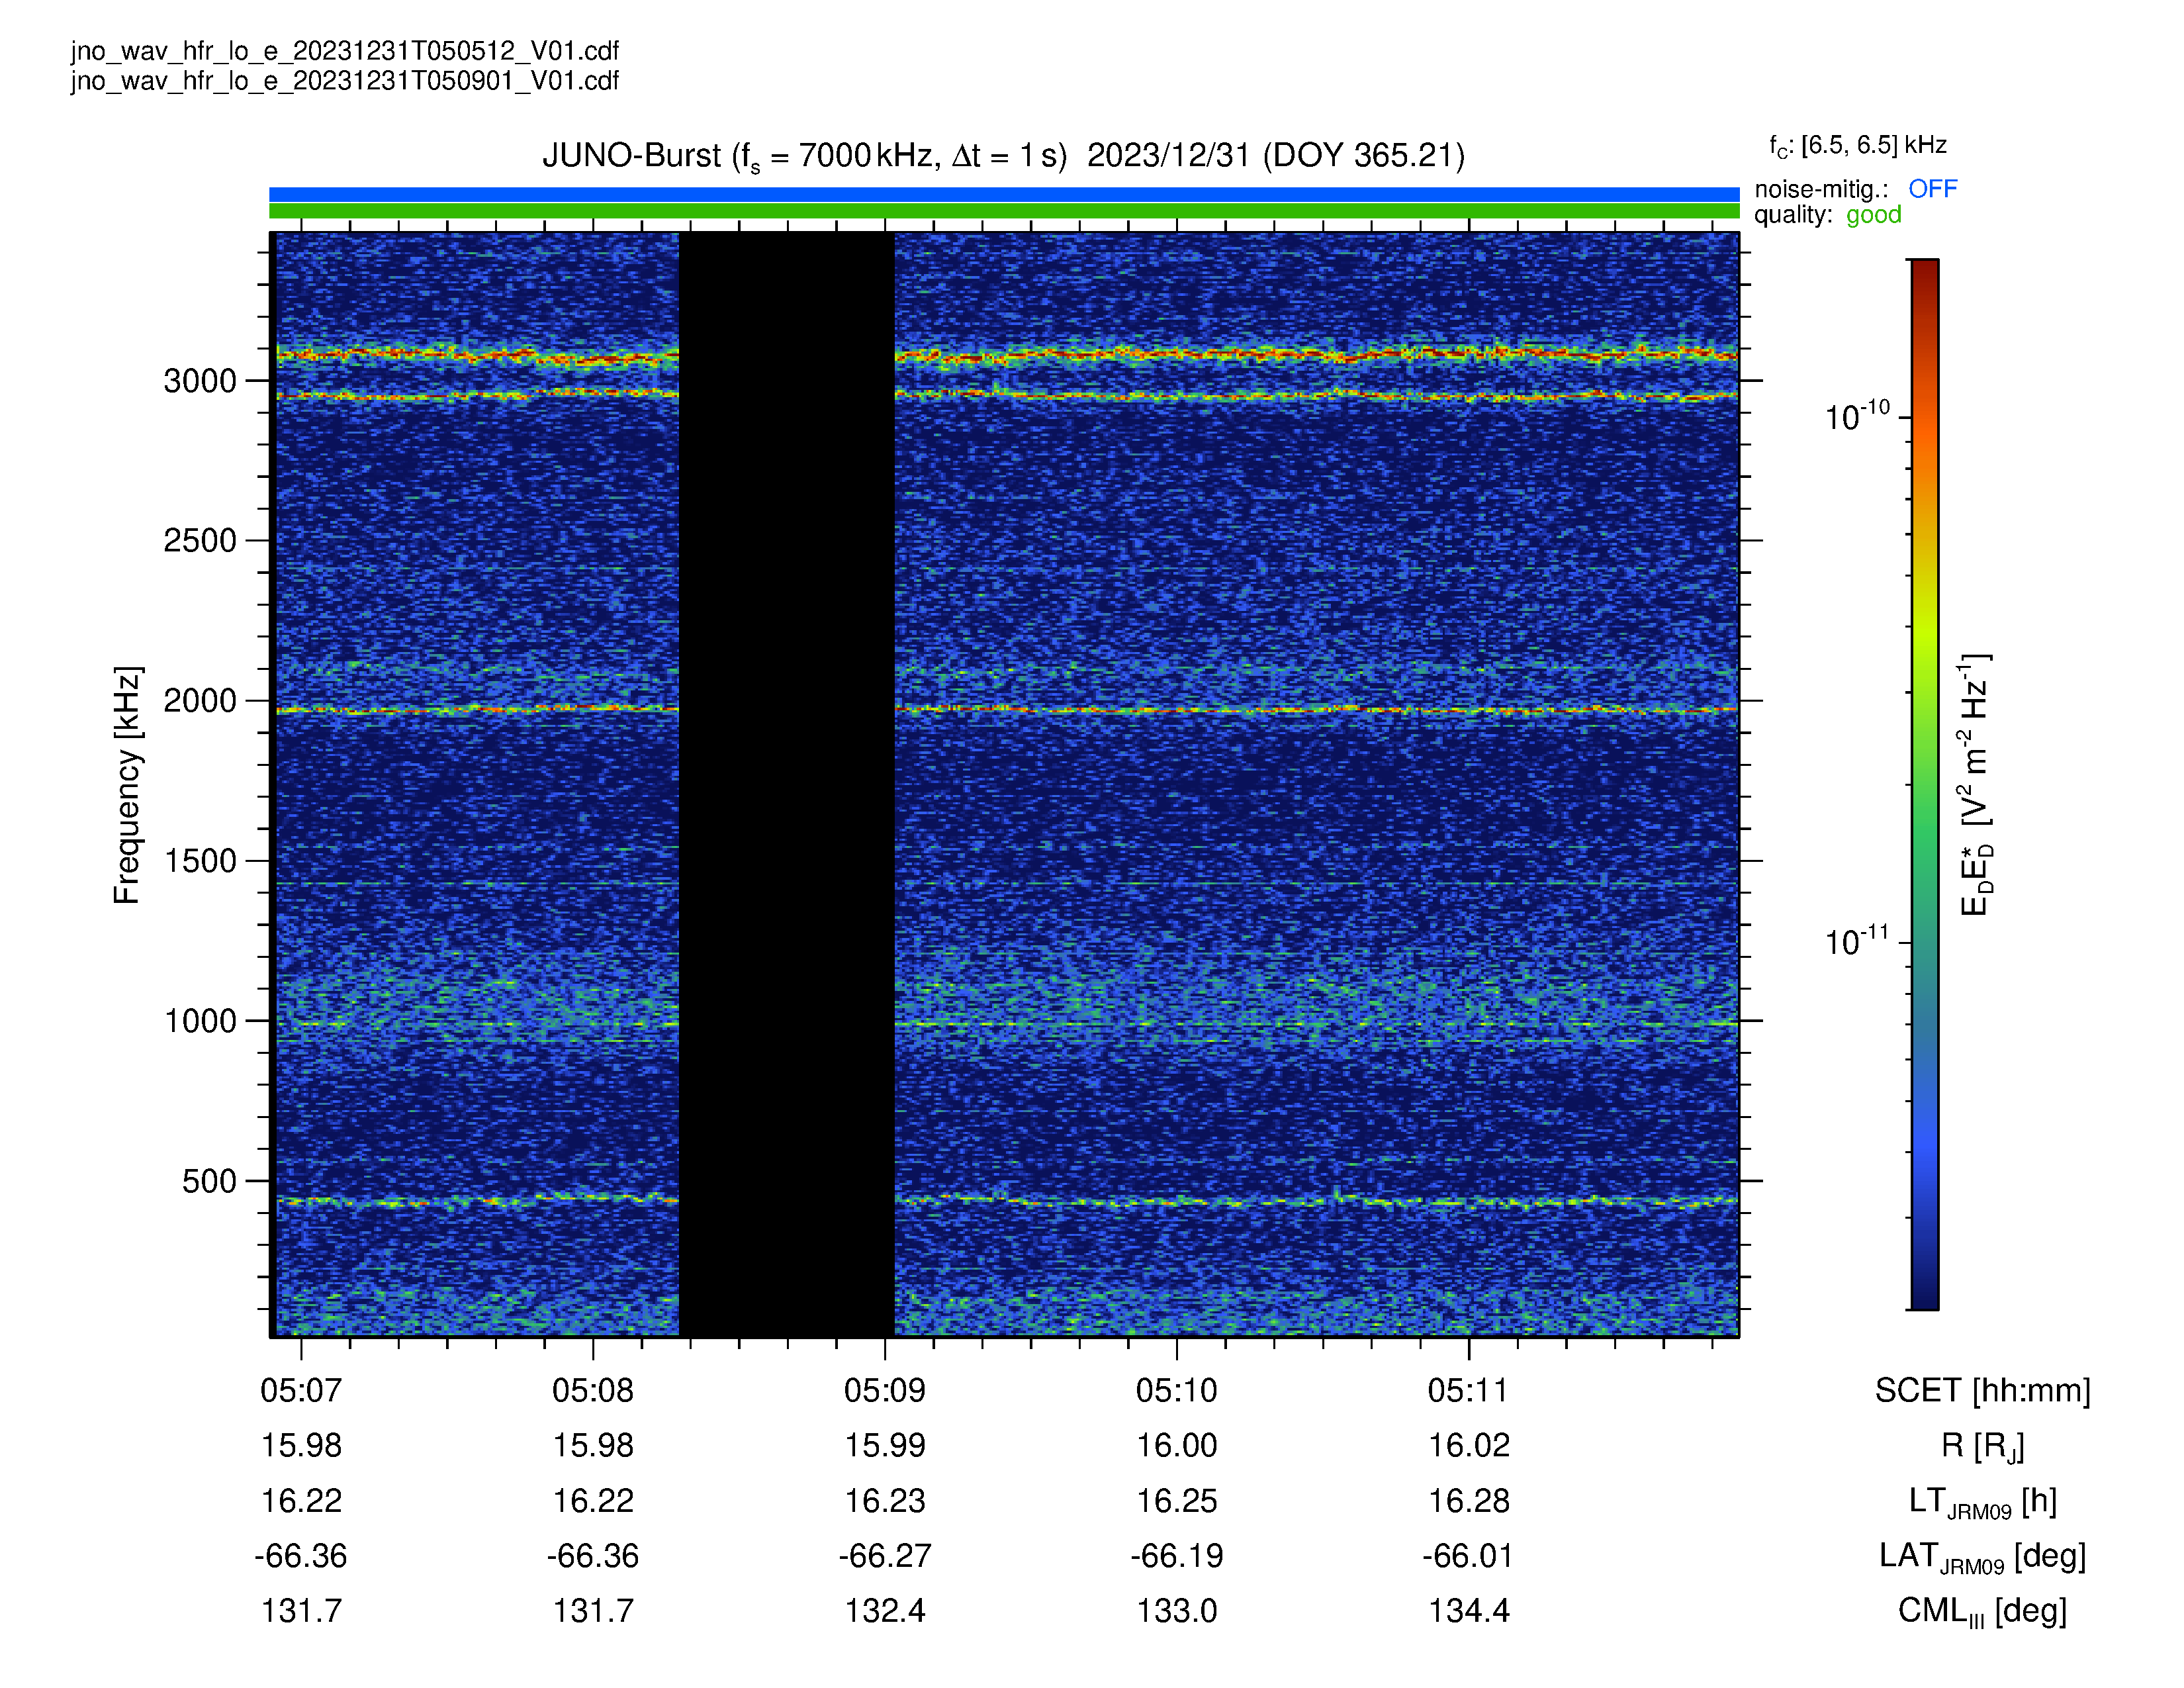This screenshot has width=2184, height=1688.
Task: Click the 2000 kHz frequency tick label
Action: [x=200, y=701]
